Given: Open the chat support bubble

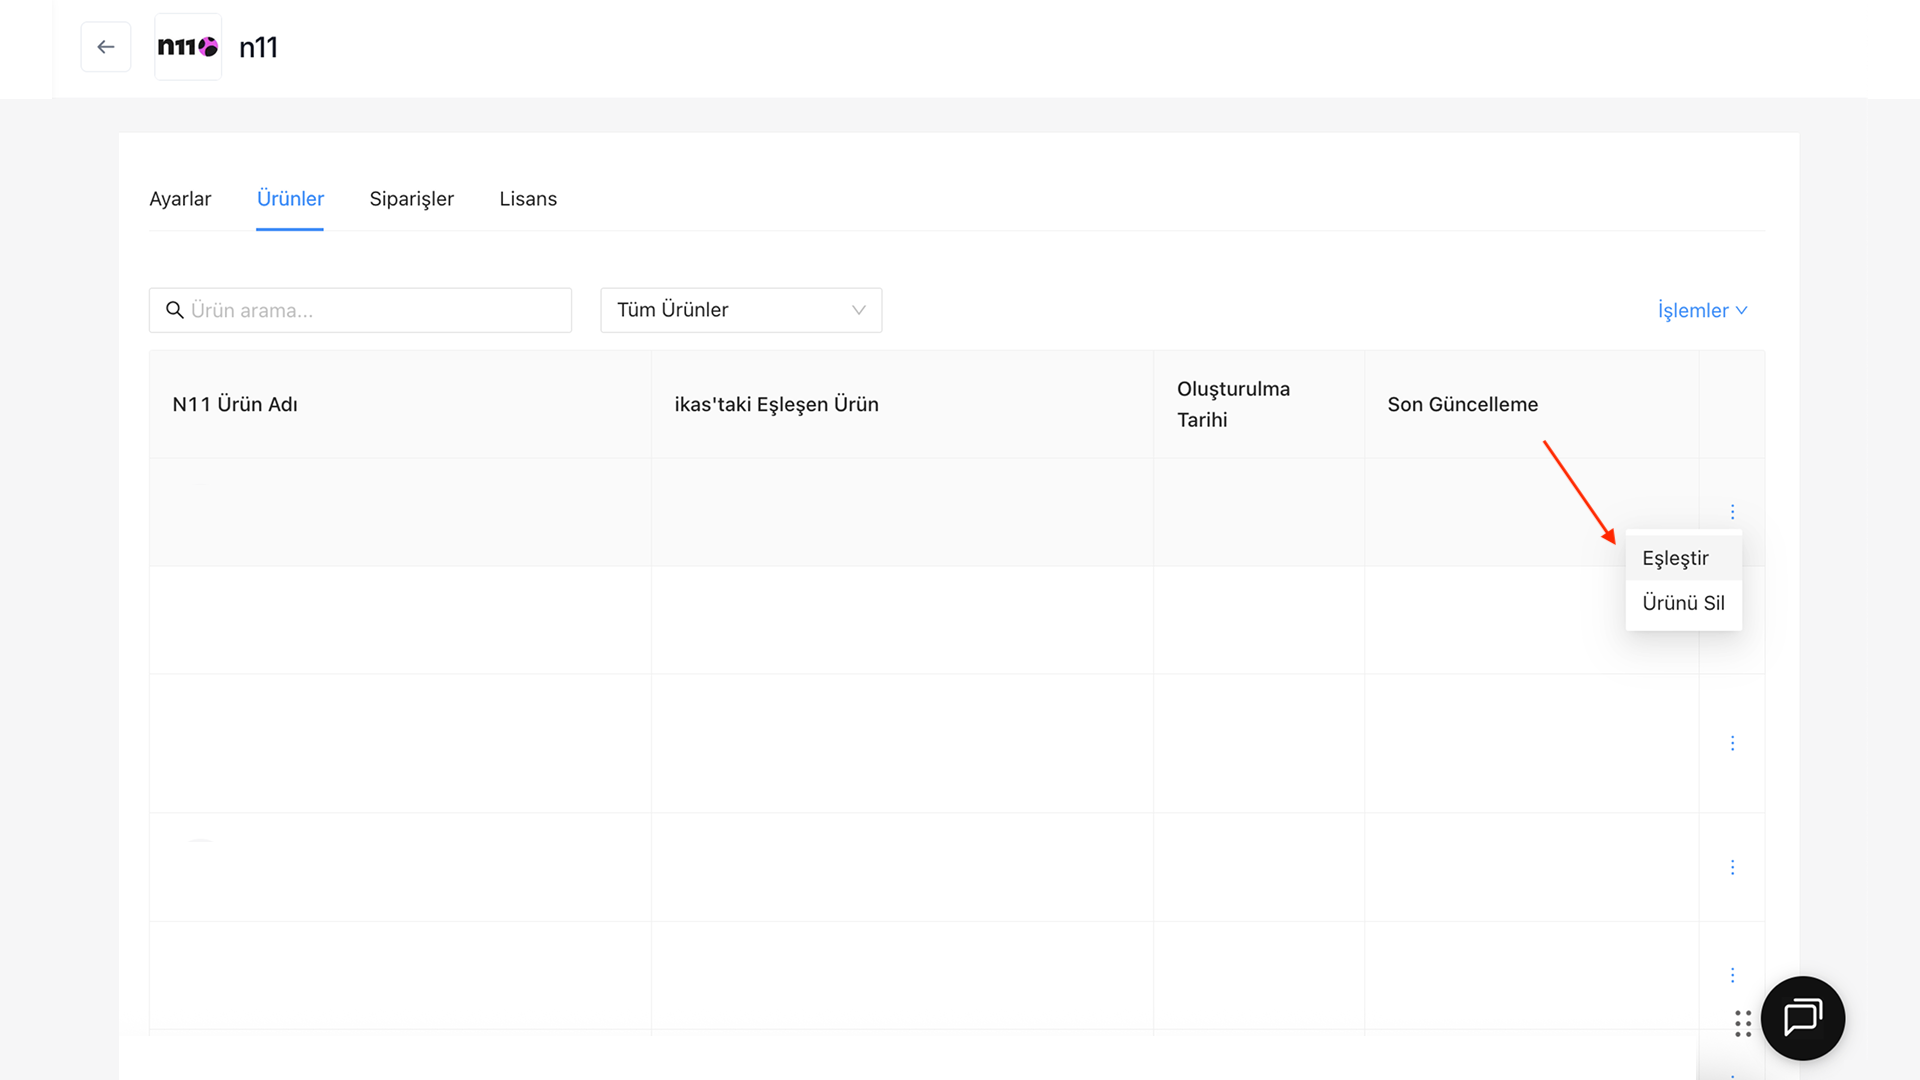Looking at the screenshot, I should (1803, 1018).
